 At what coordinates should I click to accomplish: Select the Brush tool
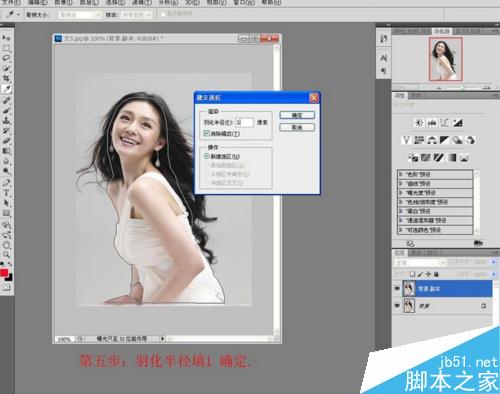(x=6, y=110)
